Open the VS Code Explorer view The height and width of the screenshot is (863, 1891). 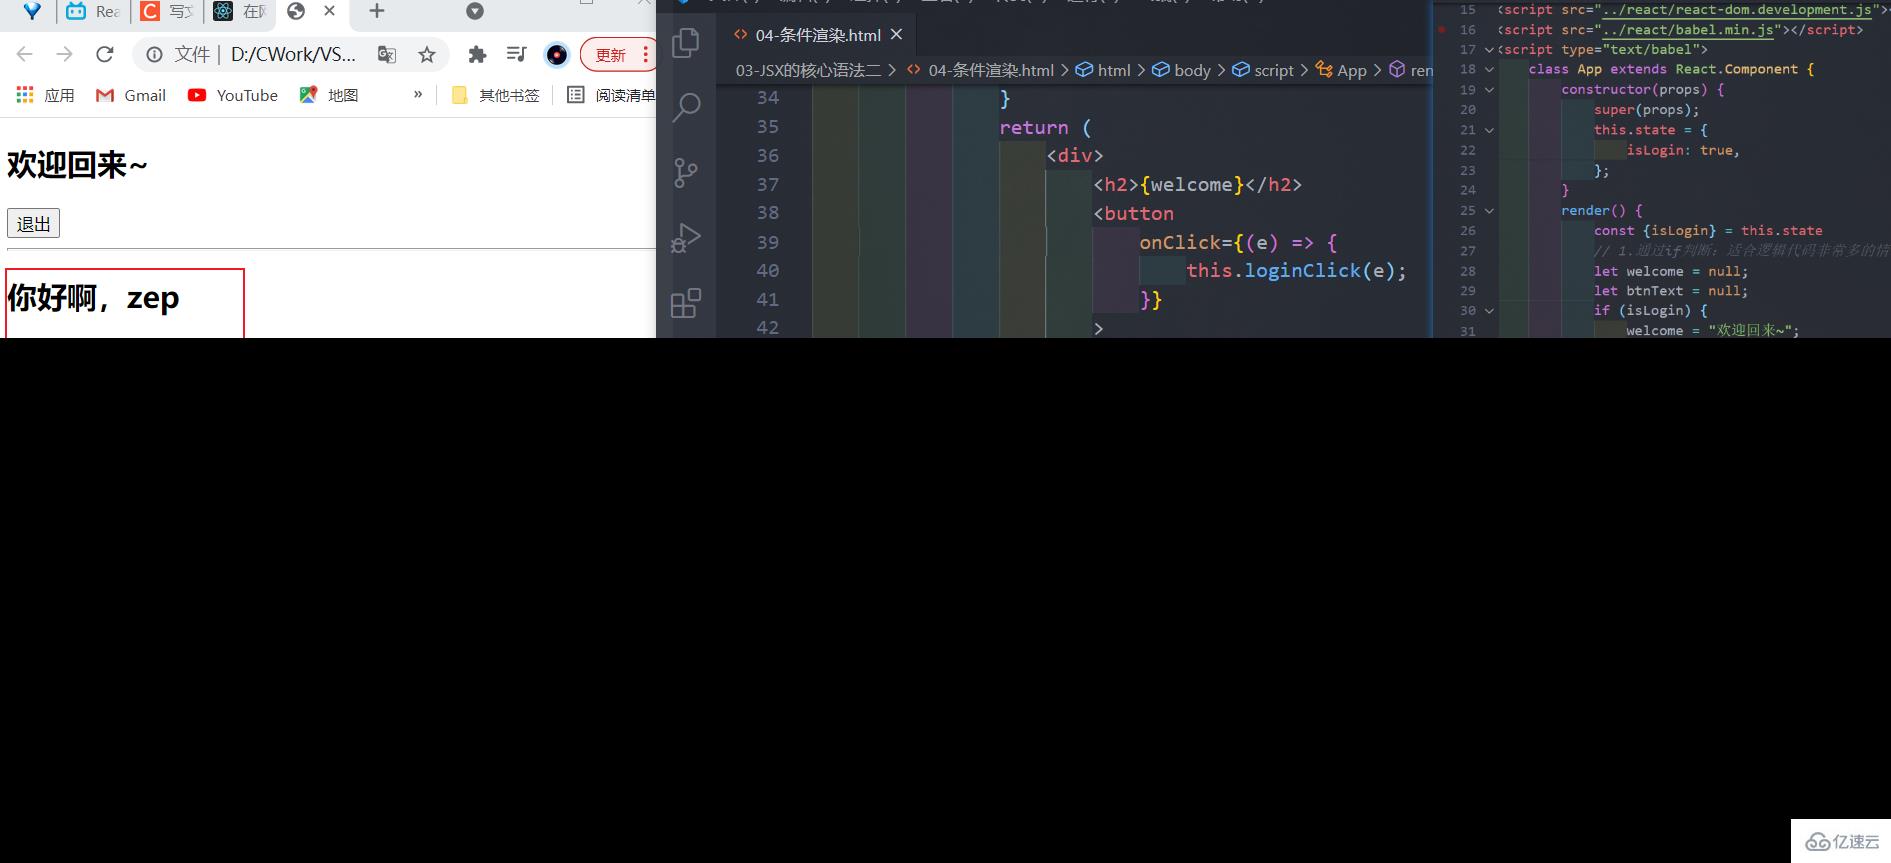click(x=686, y=42)
